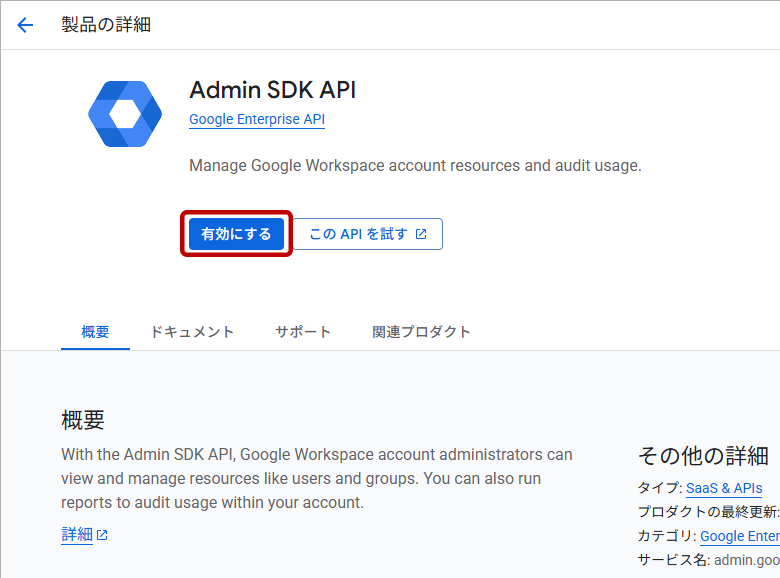
Task: Open the Google Enterprise API link
Action: [x=257, y=119]
